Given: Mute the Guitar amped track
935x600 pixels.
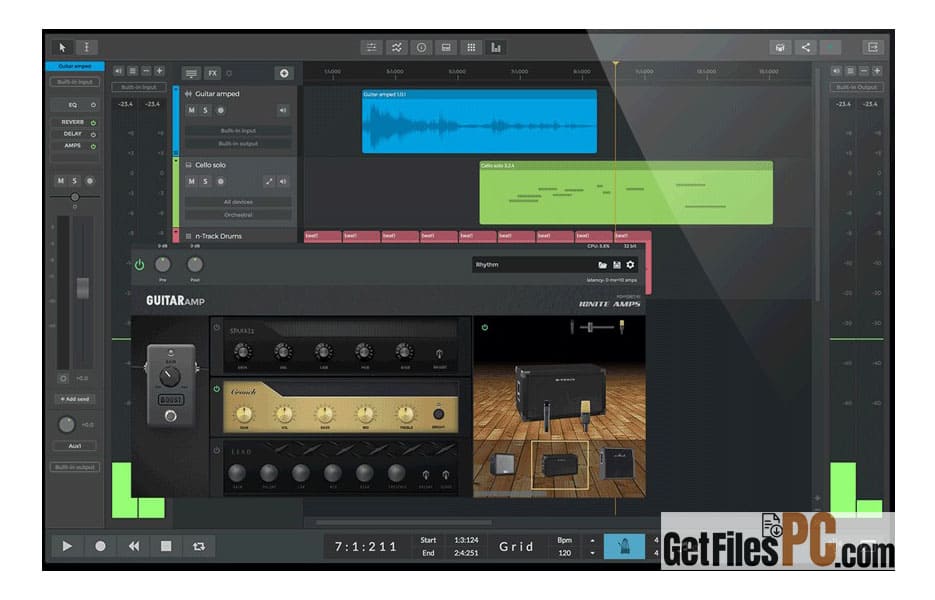Looking at the screenshot, I should (x=191, y=110).
